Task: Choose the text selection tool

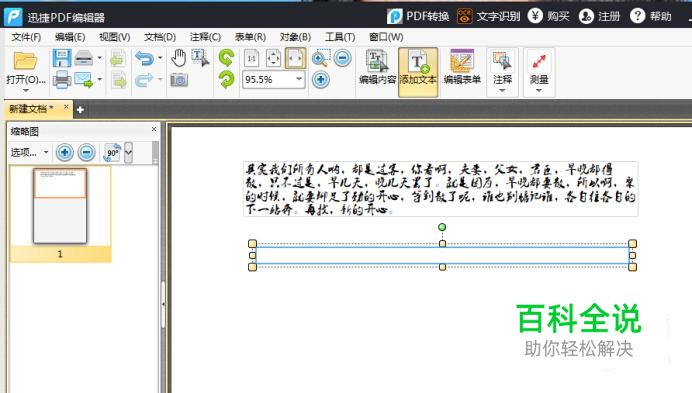Action: [200, 58]
